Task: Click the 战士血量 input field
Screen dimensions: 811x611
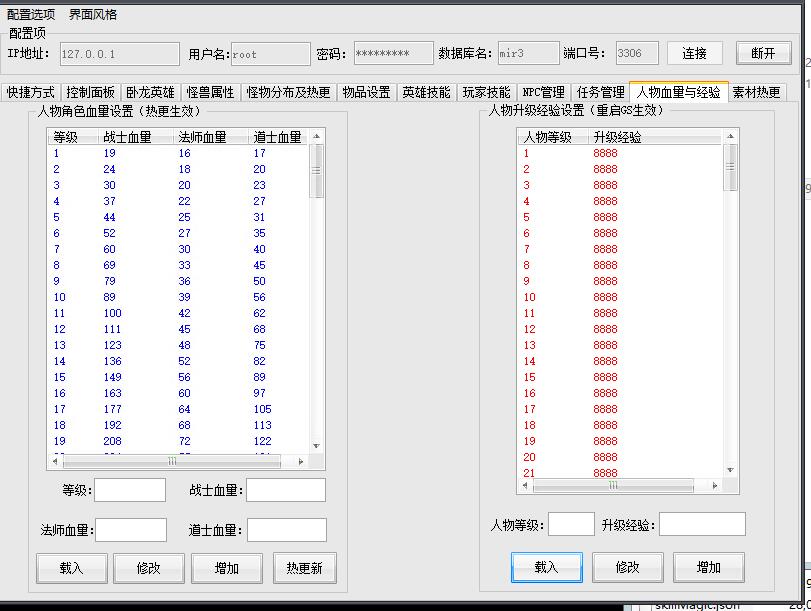Action: coord(286,490)
